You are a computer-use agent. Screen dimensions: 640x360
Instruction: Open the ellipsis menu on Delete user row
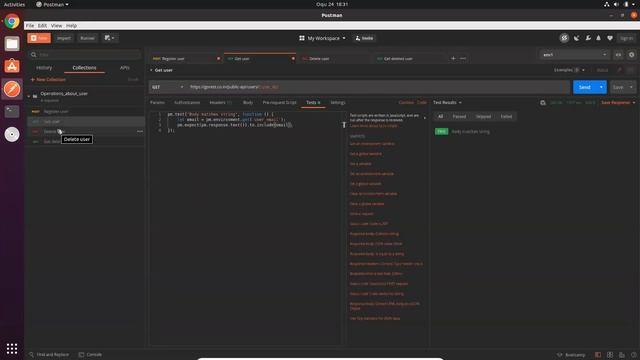[x=140, y=131]
